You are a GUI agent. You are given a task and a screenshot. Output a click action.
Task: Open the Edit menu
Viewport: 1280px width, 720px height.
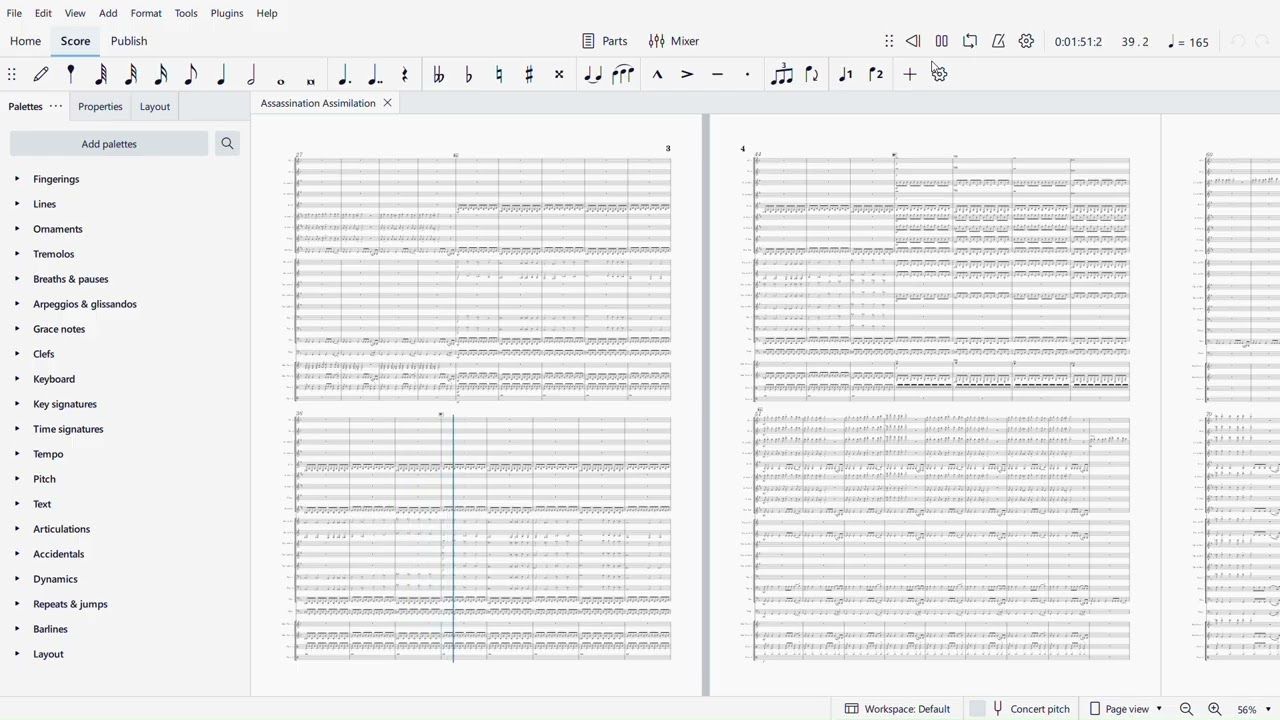43,13
